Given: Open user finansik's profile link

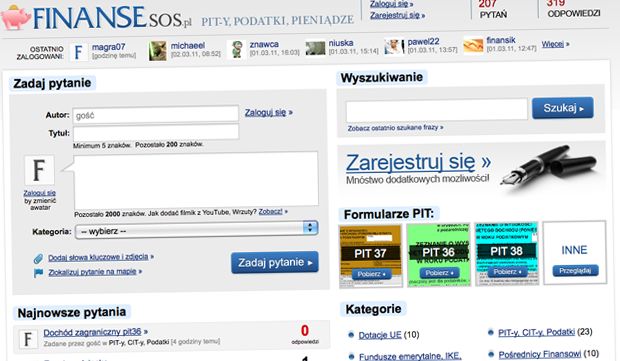Looking at the screenshot, I should point(501,40).
